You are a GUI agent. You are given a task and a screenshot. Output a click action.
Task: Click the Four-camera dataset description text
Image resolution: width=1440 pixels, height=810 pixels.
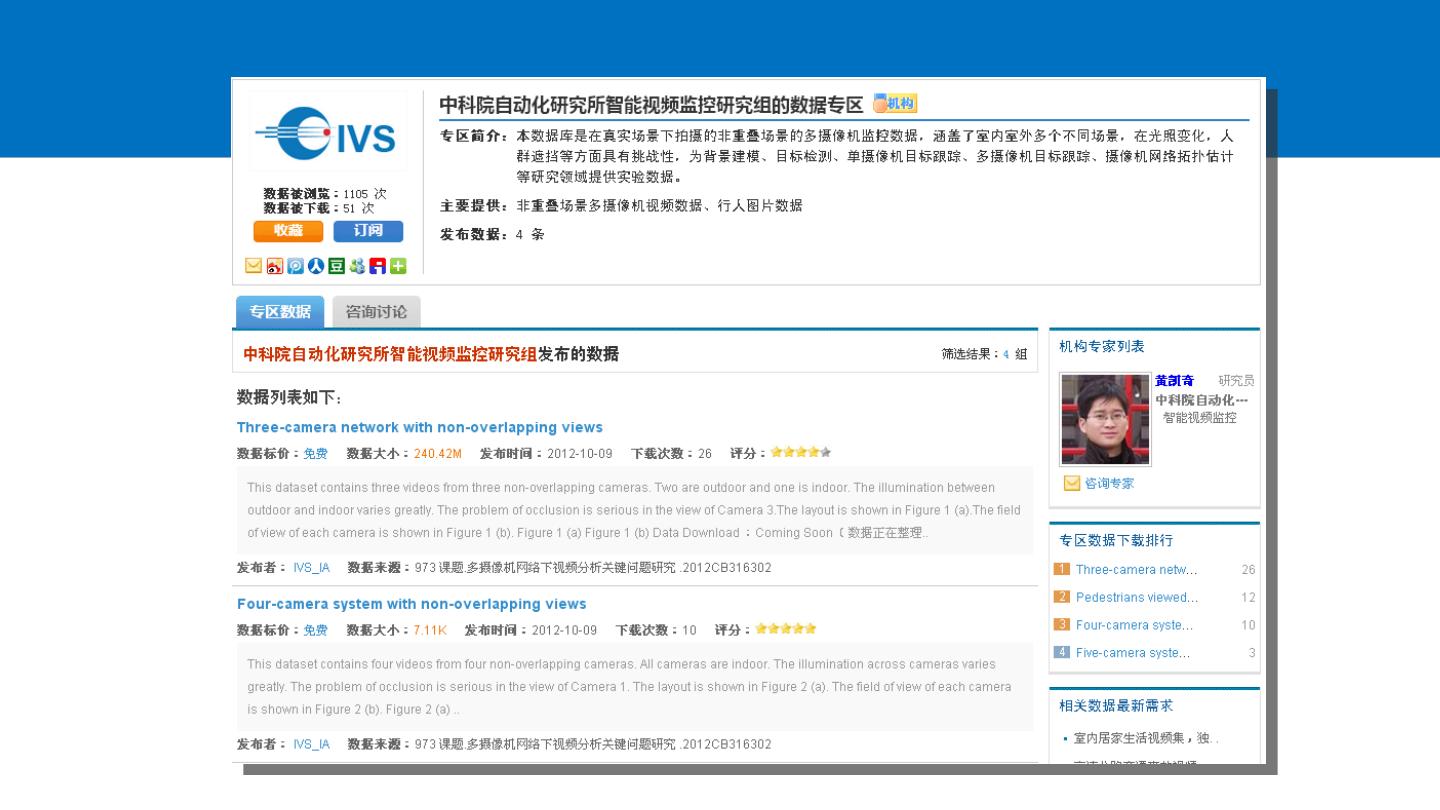(x=629, y=686)
